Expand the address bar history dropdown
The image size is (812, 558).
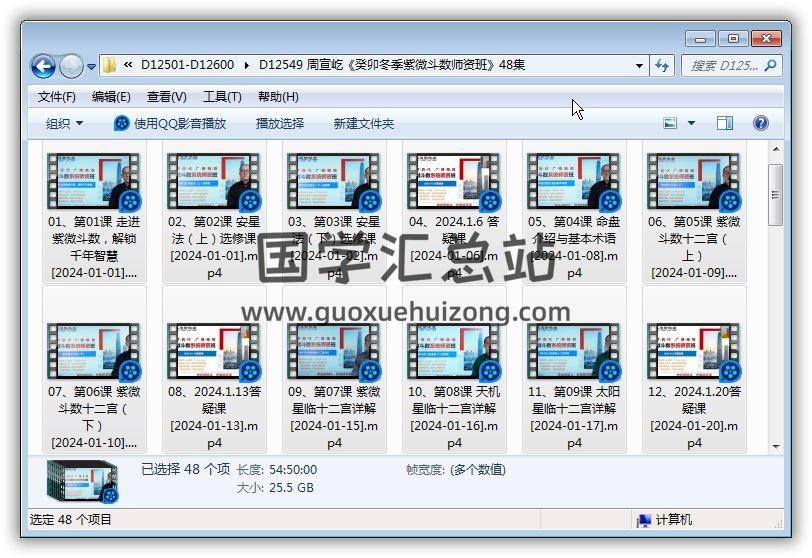coord(640,66)
